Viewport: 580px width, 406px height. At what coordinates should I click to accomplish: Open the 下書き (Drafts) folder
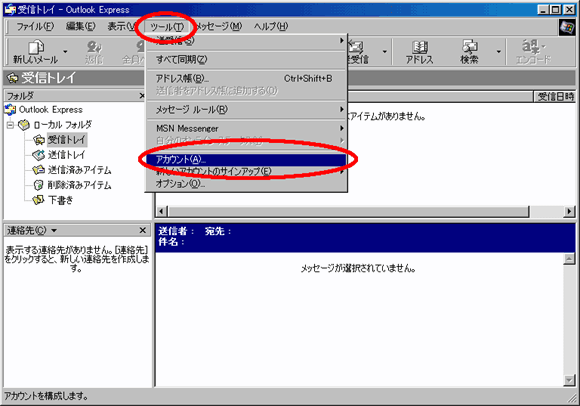[x=53, y=200]
